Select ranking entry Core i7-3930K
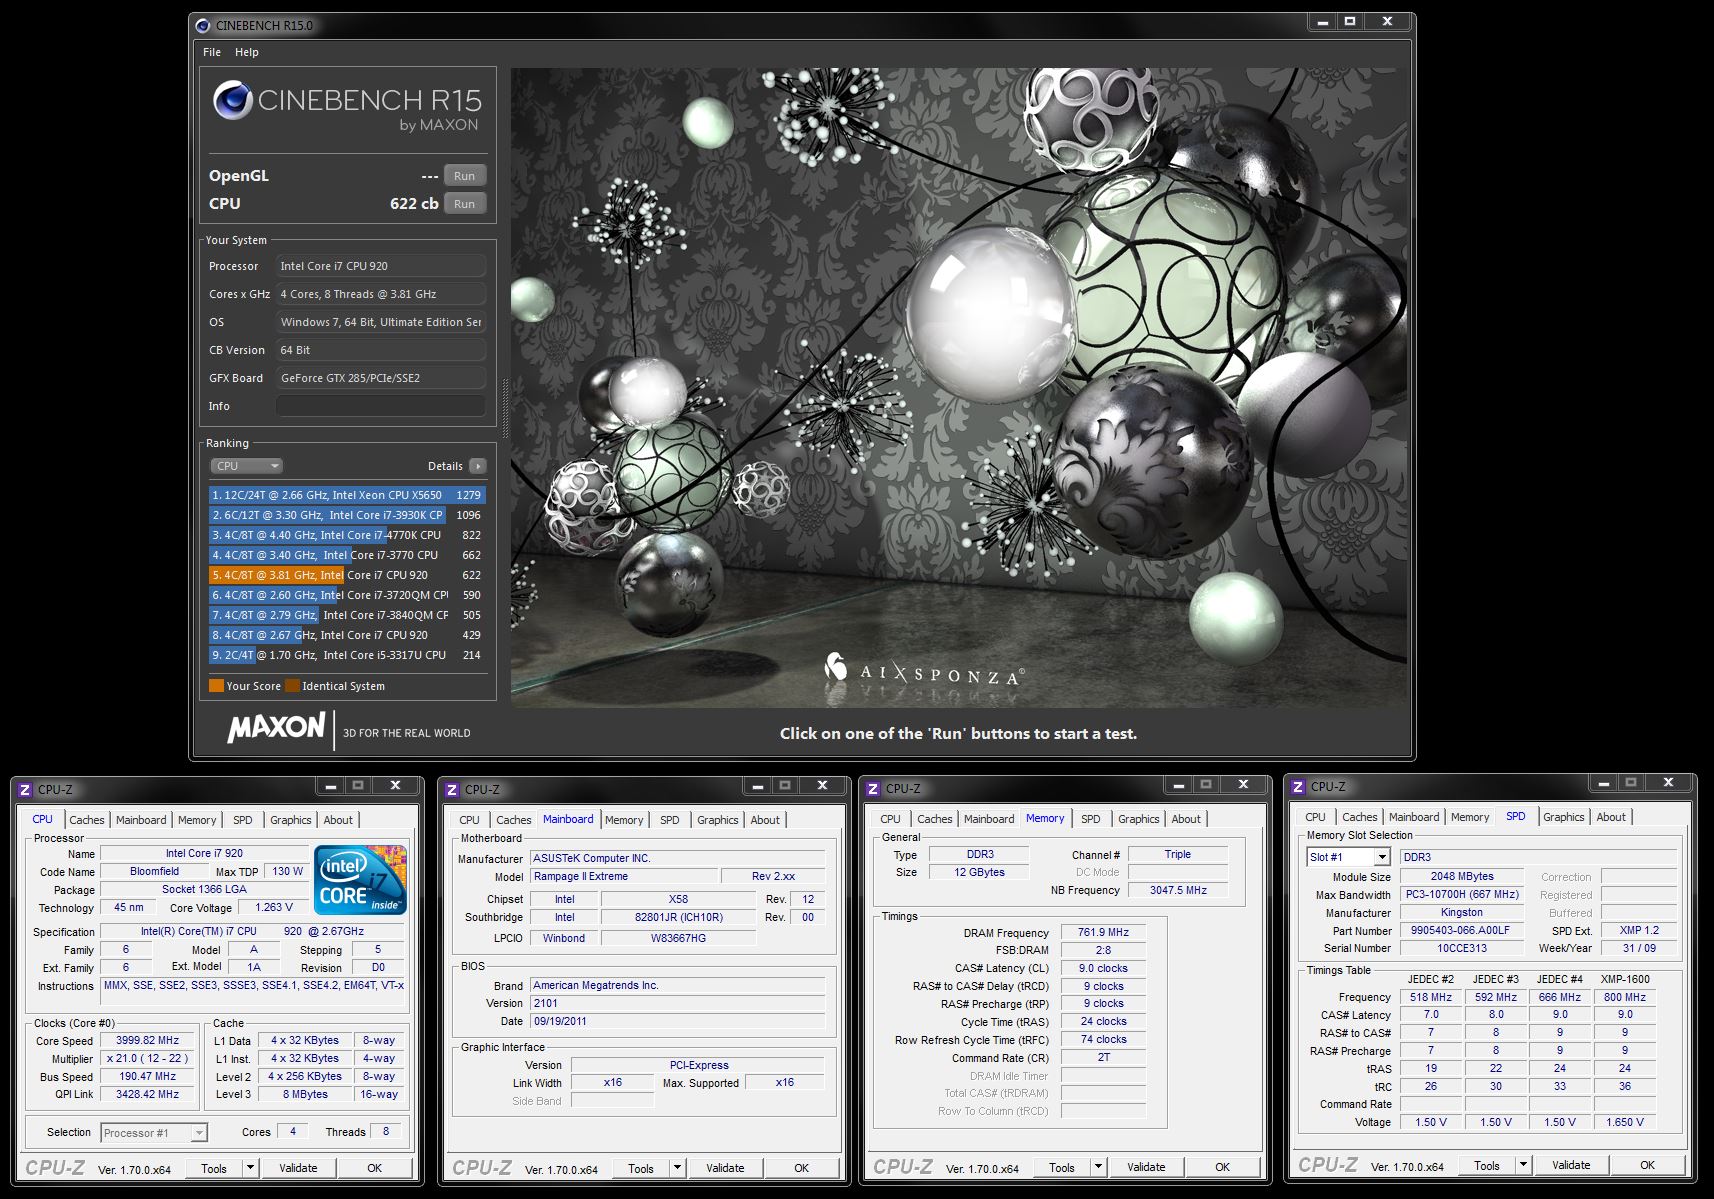Viewport: 1714px width, 1199px height. click(x=347, y=515)
